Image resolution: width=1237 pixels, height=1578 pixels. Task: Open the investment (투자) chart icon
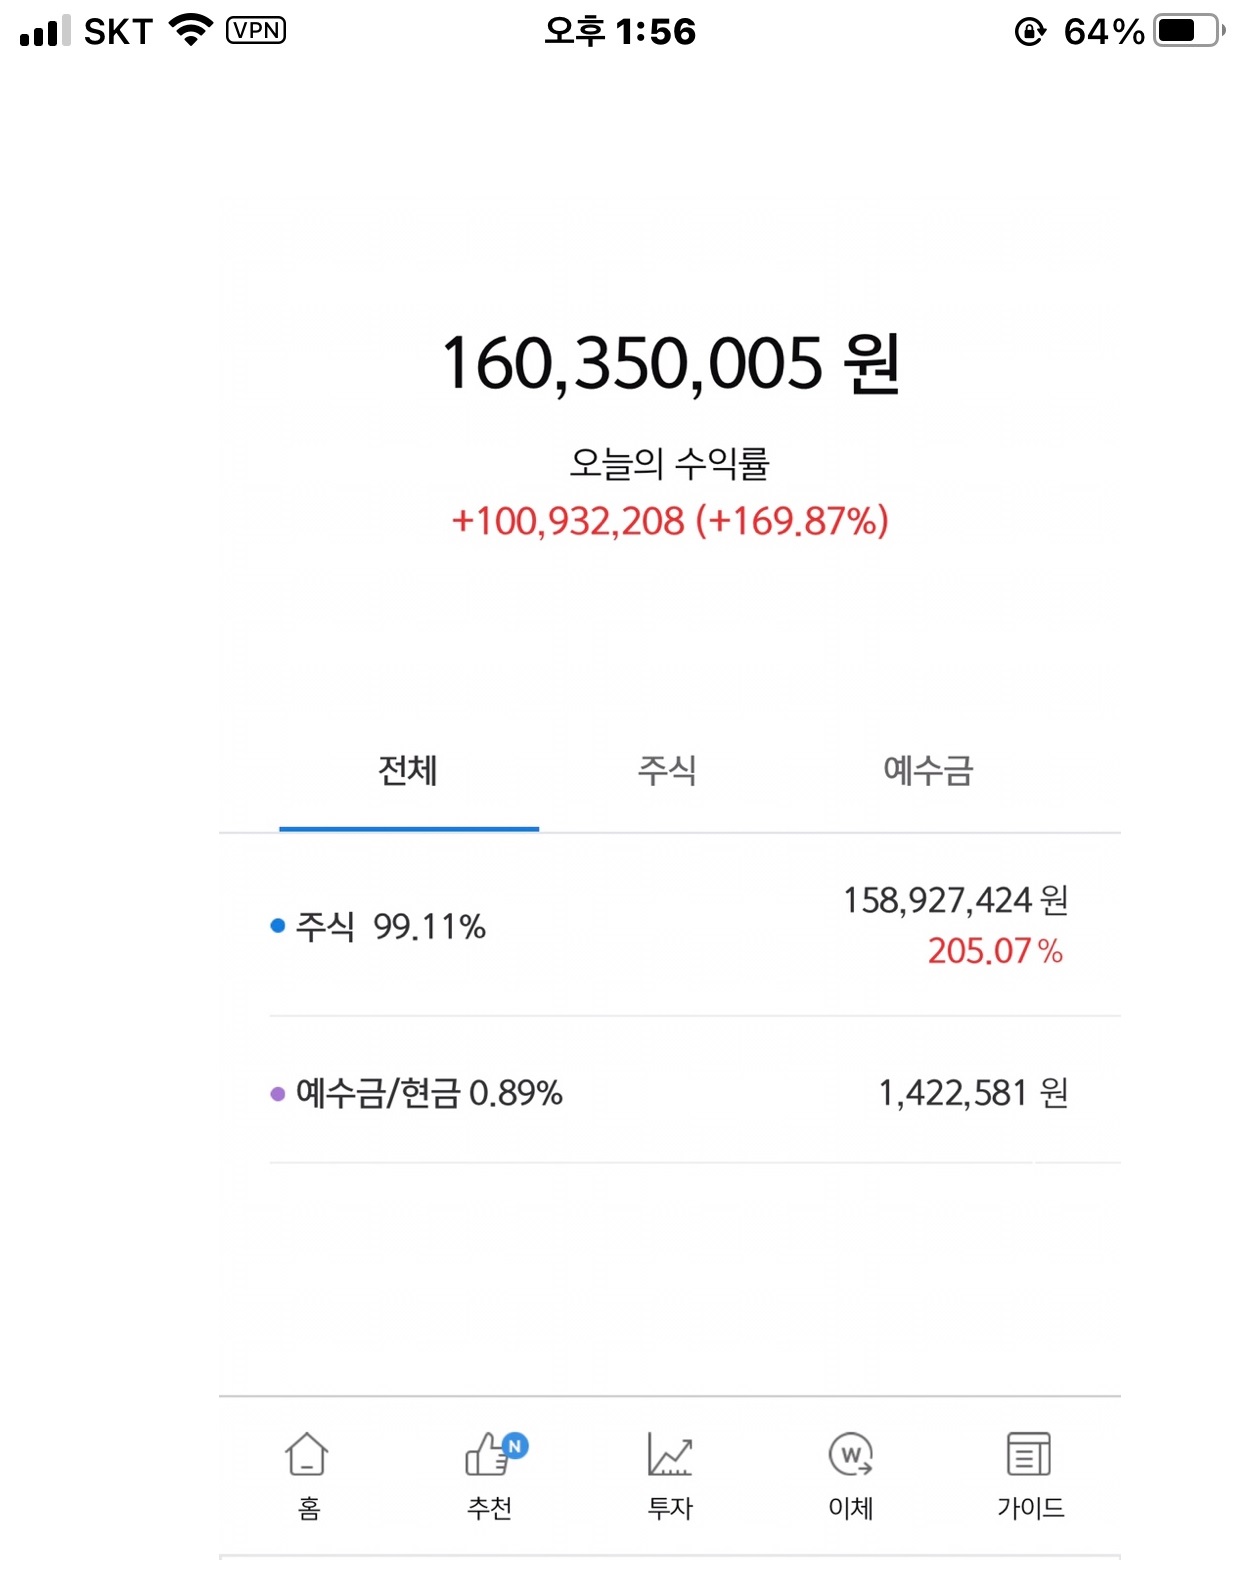[x=669, y=1455]
